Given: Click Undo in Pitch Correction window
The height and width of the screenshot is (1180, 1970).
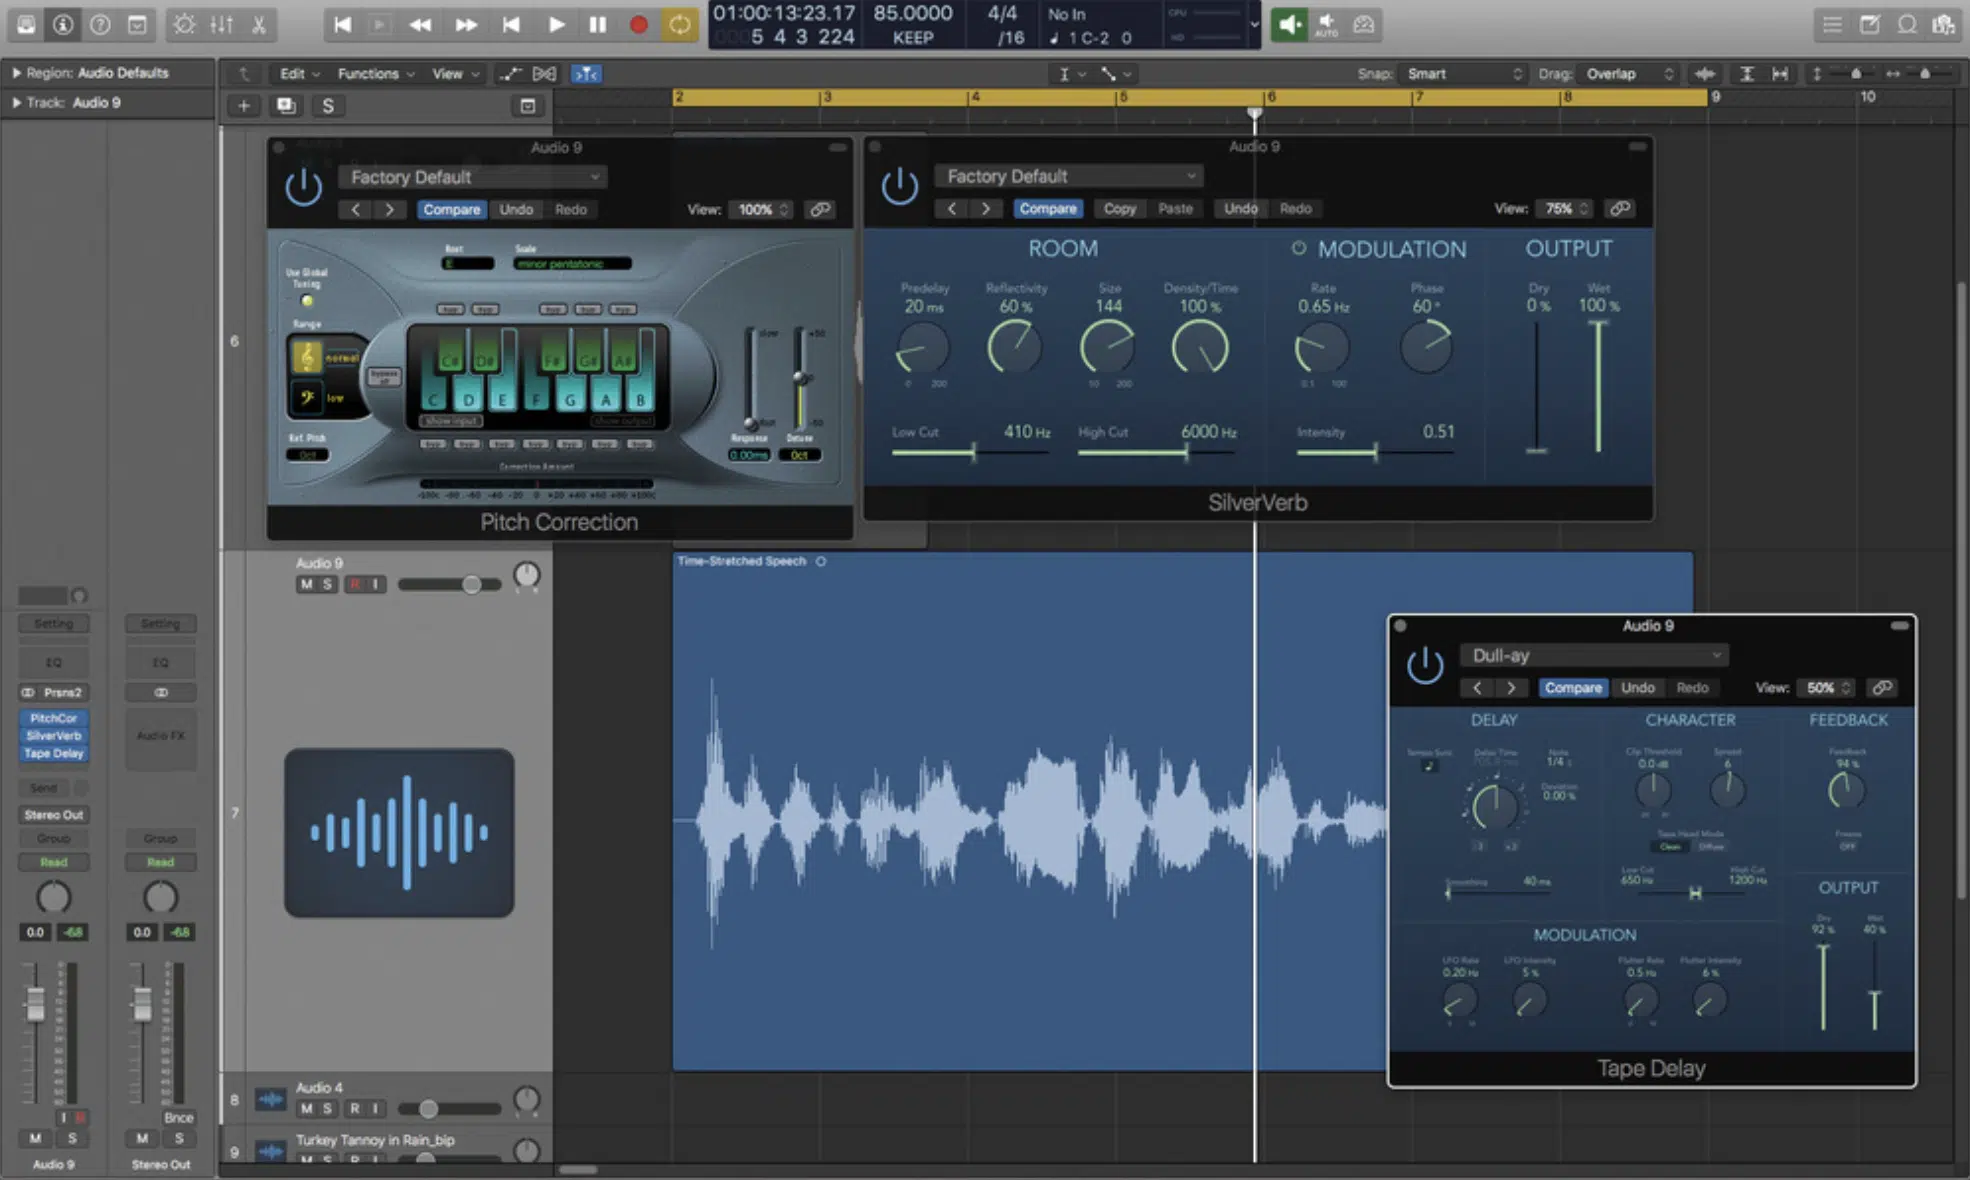Looking at the screenshot, I should [516, 209].
